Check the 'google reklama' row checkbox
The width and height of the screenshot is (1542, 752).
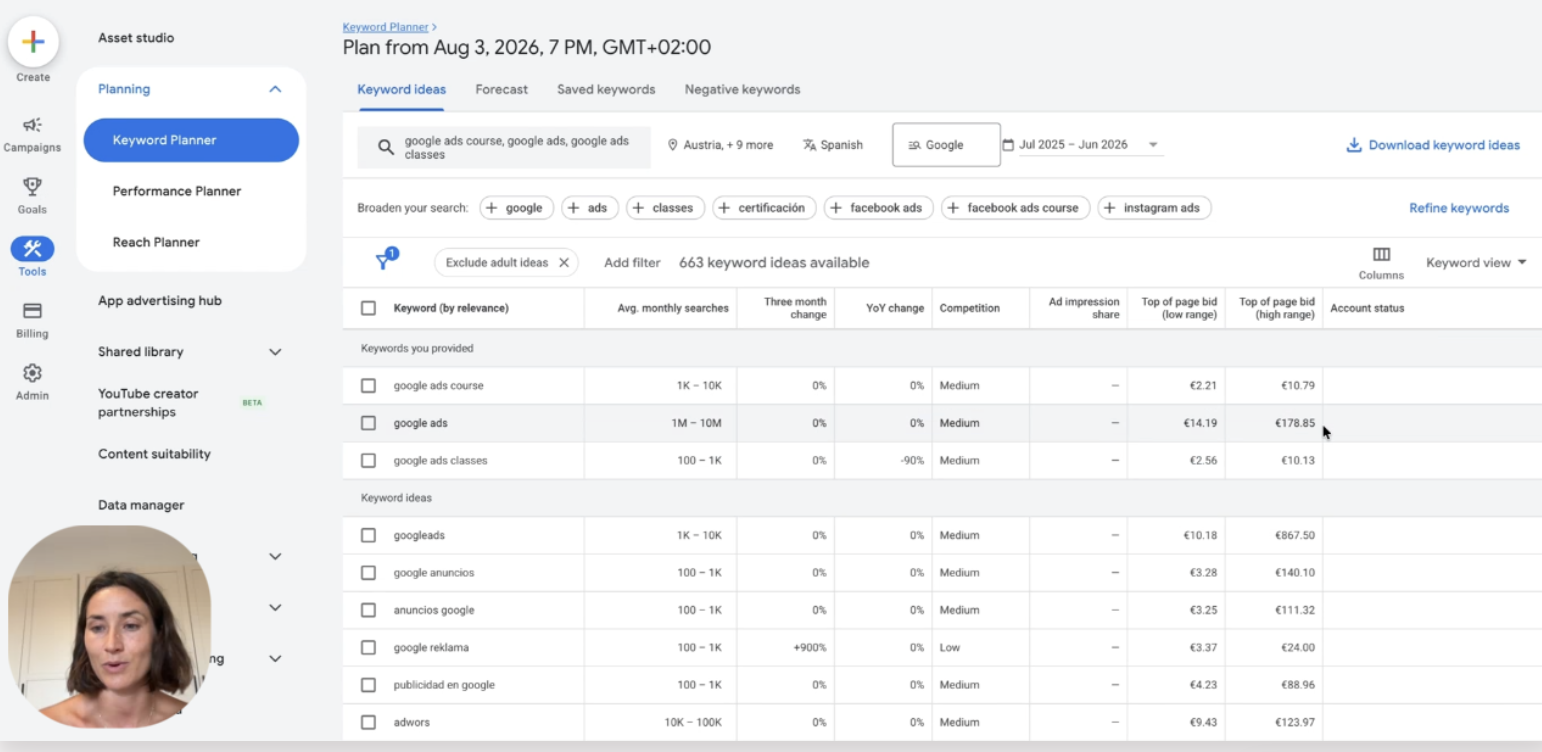pyautogui.click(x=368, y=647)
